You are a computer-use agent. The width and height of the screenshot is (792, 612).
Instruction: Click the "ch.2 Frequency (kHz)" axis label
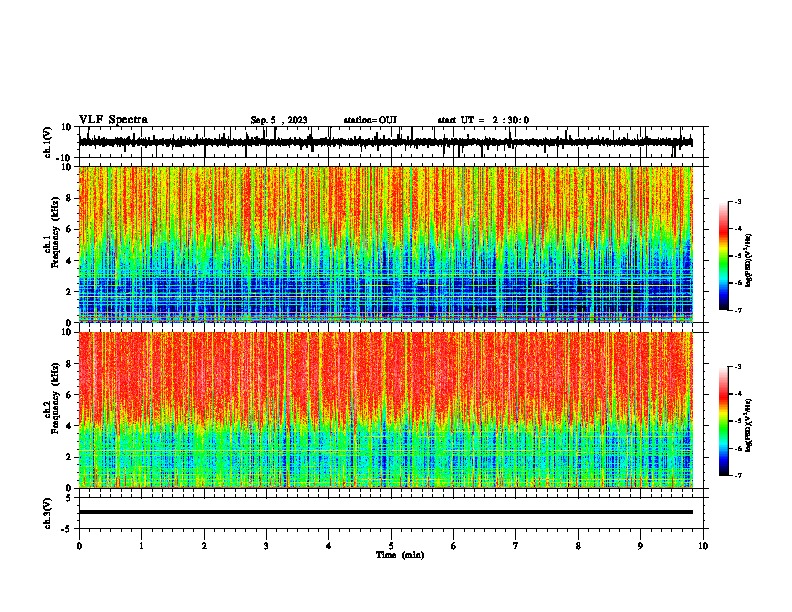52,398
